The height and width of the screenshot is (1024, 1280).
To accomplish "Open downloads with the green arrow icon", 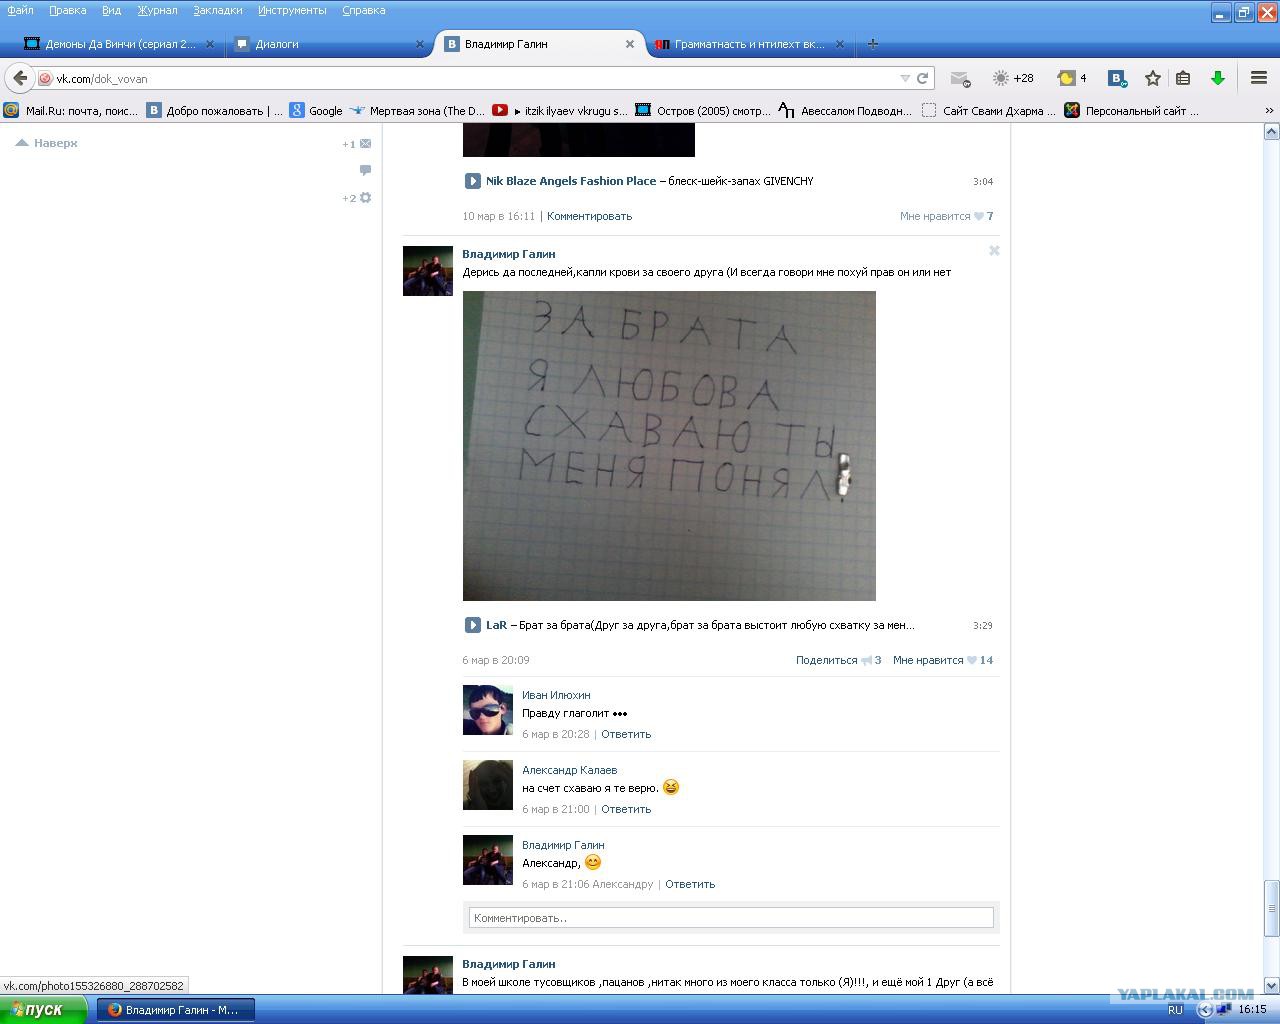I will [x=1218, y=78].
